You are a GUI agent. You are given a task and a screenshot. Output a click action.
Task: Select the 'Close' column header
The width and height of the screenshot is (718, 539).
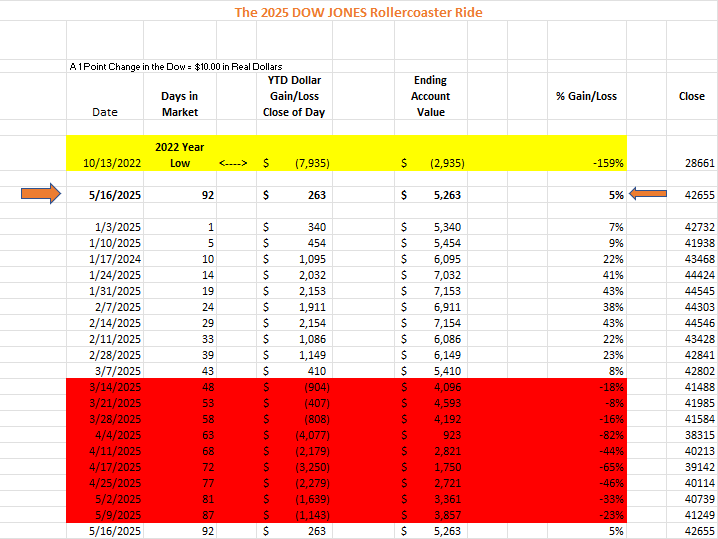691,96
